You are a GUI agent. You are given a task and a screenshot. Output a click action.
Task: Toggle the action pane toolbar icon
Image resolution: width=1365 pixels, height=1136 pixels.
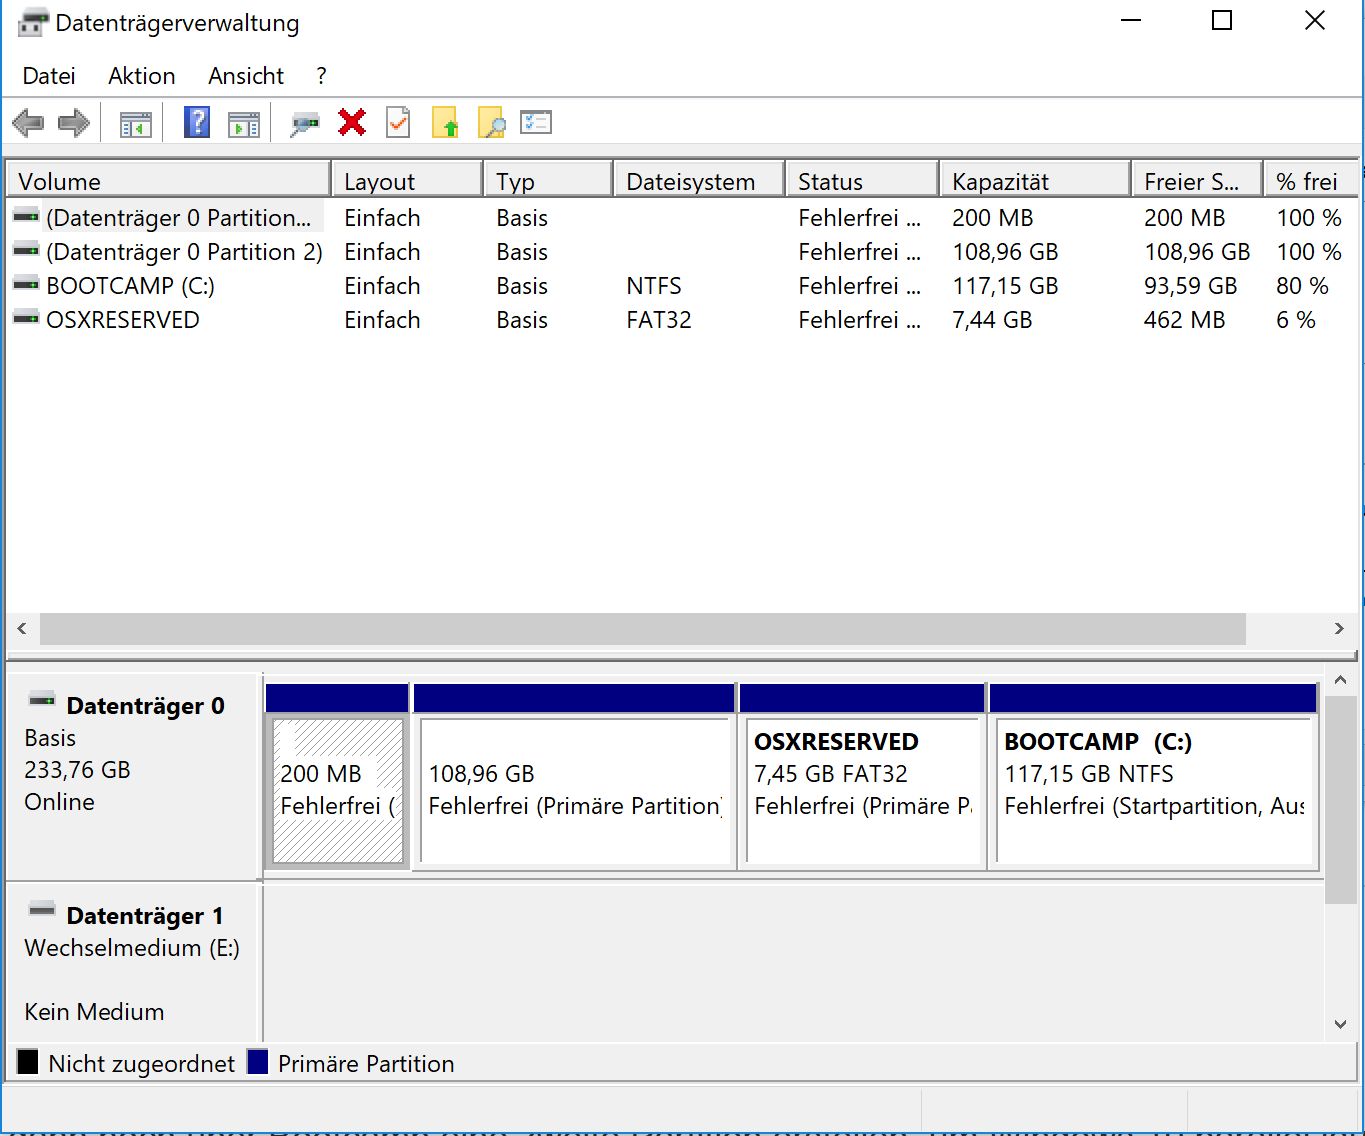(x=243, y=124)
